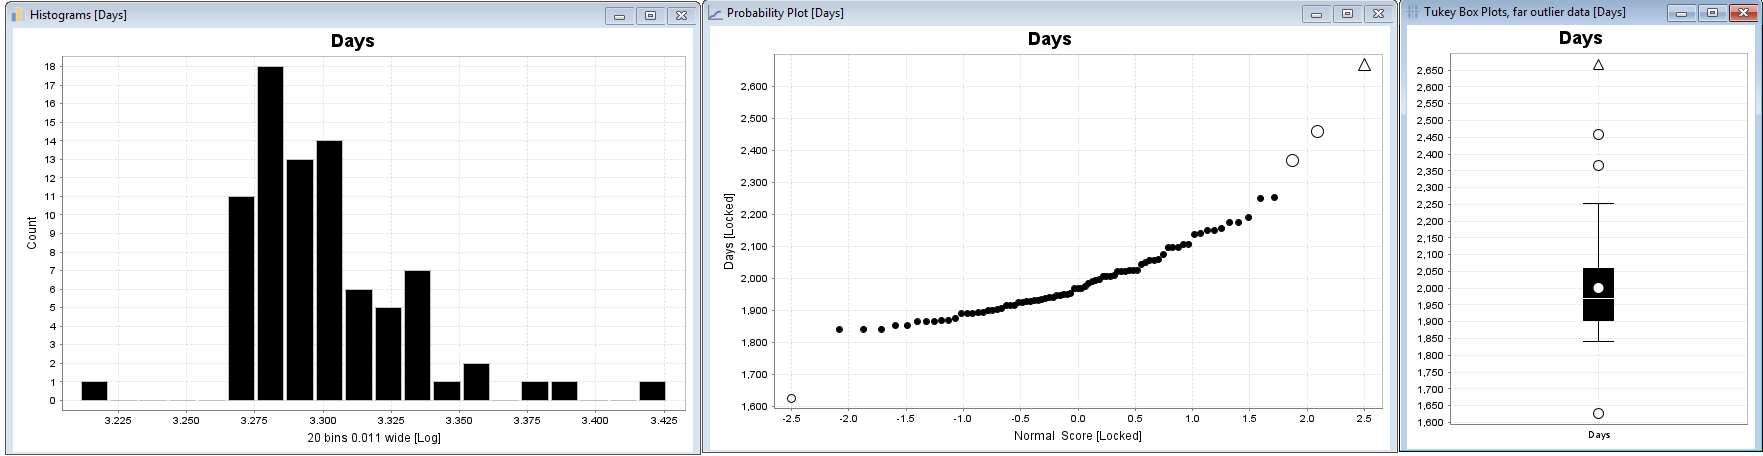
Task: Minimize the Histograms [Days] window
Action: (619, 16)
